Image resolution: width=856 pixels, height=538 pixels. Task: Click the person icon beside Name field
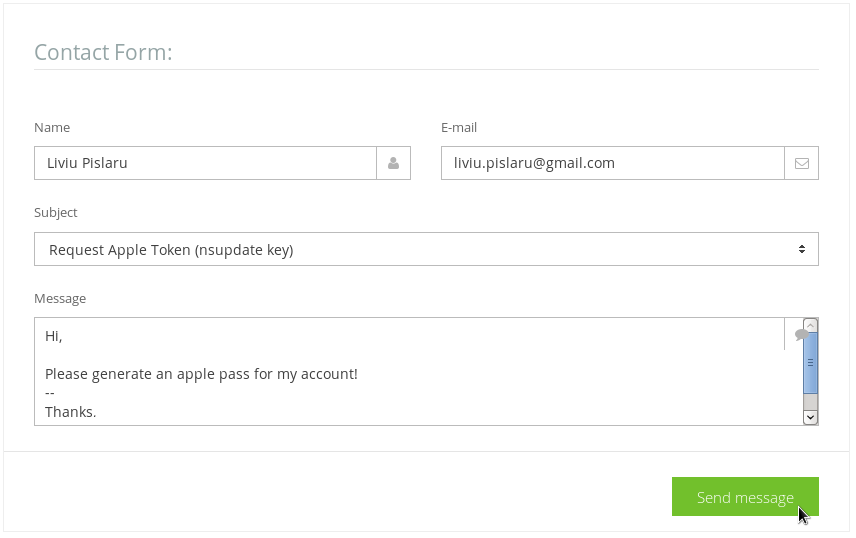[x=393, y=163]
